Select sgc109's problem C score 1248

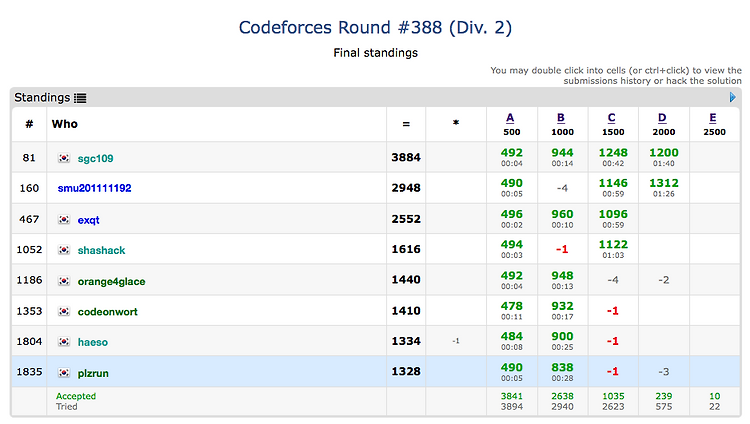click(613, 153)
